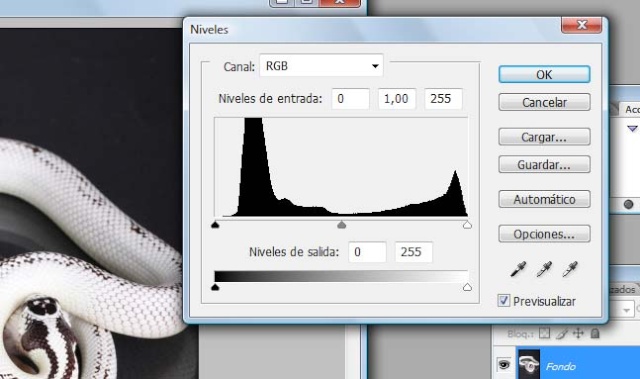Click the levels histogram graph

click(x=341, y=167)
